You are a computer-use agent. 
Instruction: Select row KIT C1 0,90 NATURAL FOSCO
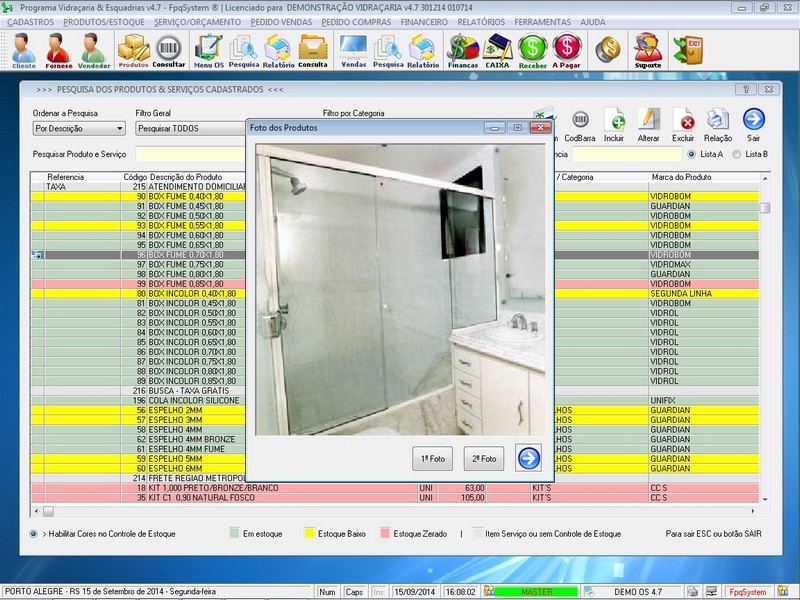[395, 497]
